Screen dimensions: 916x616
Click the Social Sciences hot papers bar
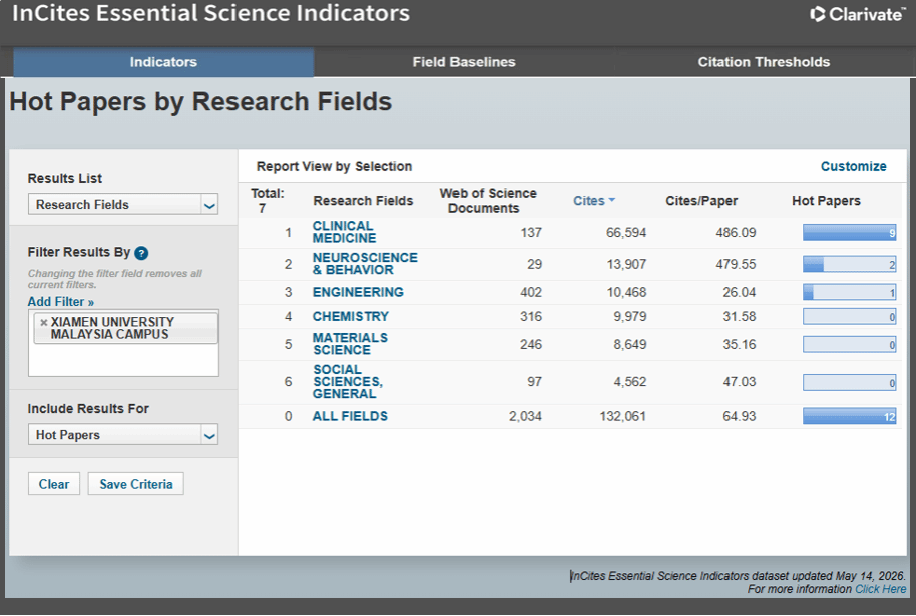849,383
